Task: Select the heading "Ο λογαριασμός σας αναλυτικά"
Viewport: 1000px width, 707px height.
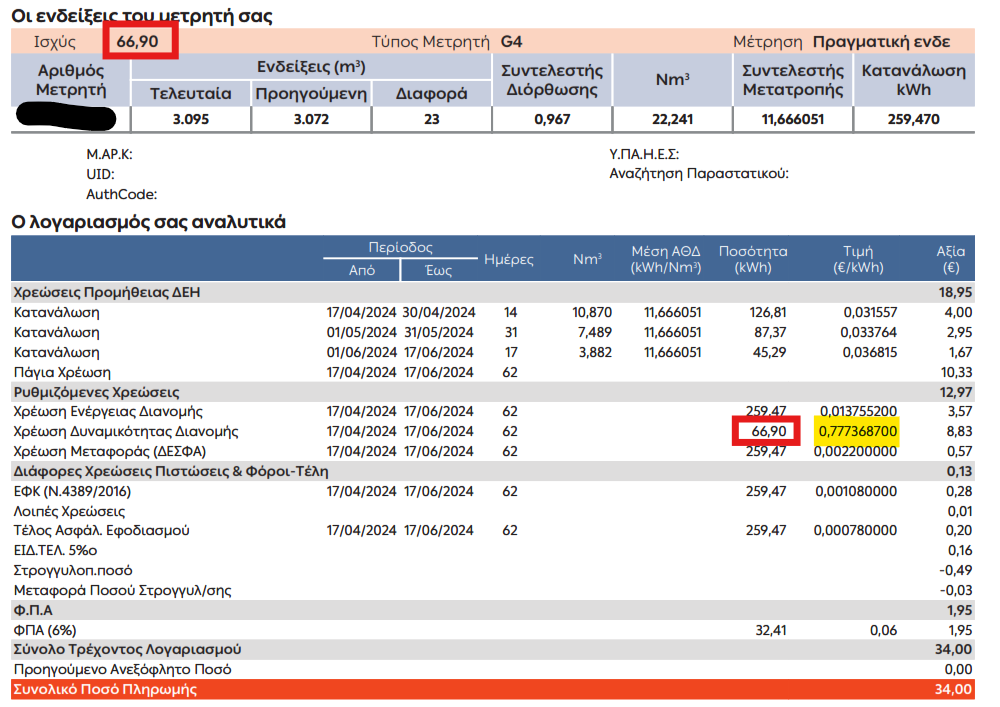Action: coord(149,222)
